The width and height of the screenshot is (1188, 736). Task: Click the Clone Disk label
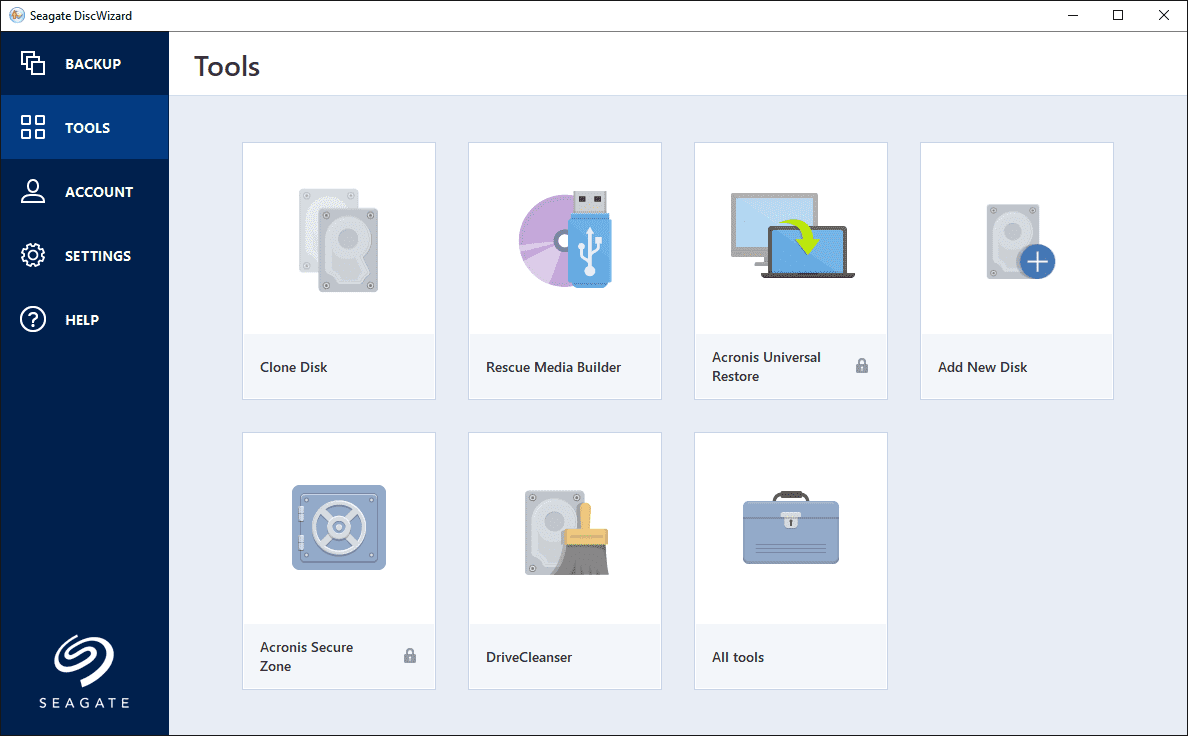pos(294,367)
